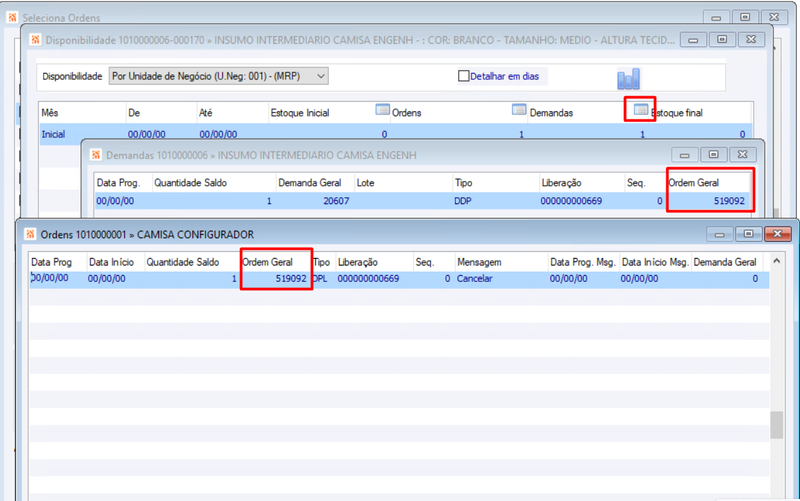Click the Estoque Inicial column header
The image size is (800, 501).
(300, 113)
